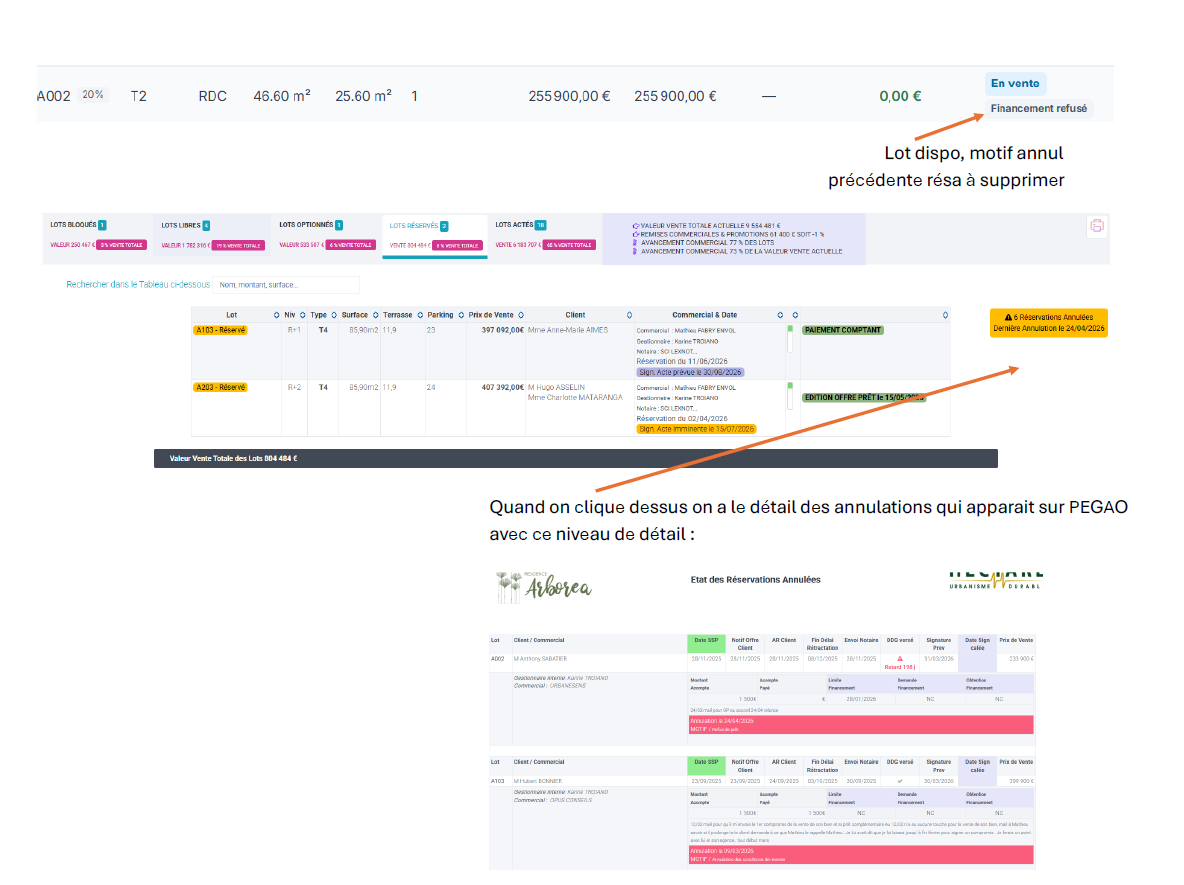Click the En vente status badge
The height and width of the screenshot is (885, 1184).
point(1015,83)
